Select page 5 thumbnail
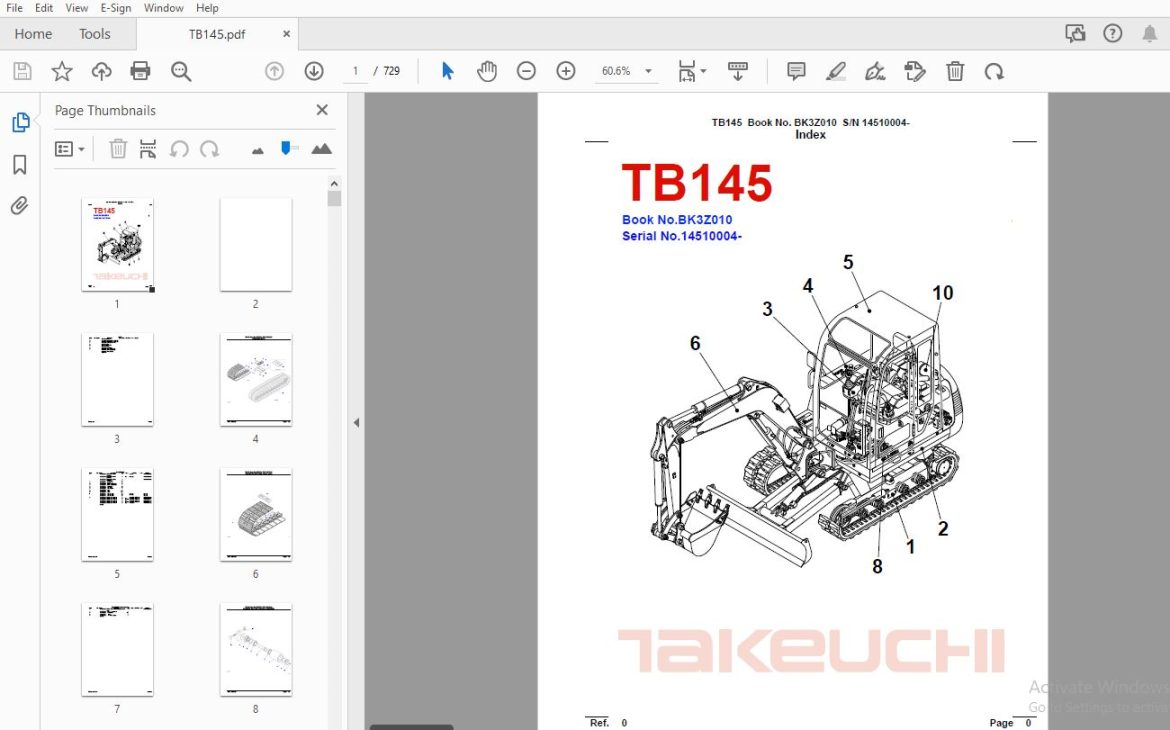The image size is (1170, 730). (x=117, y=515)
